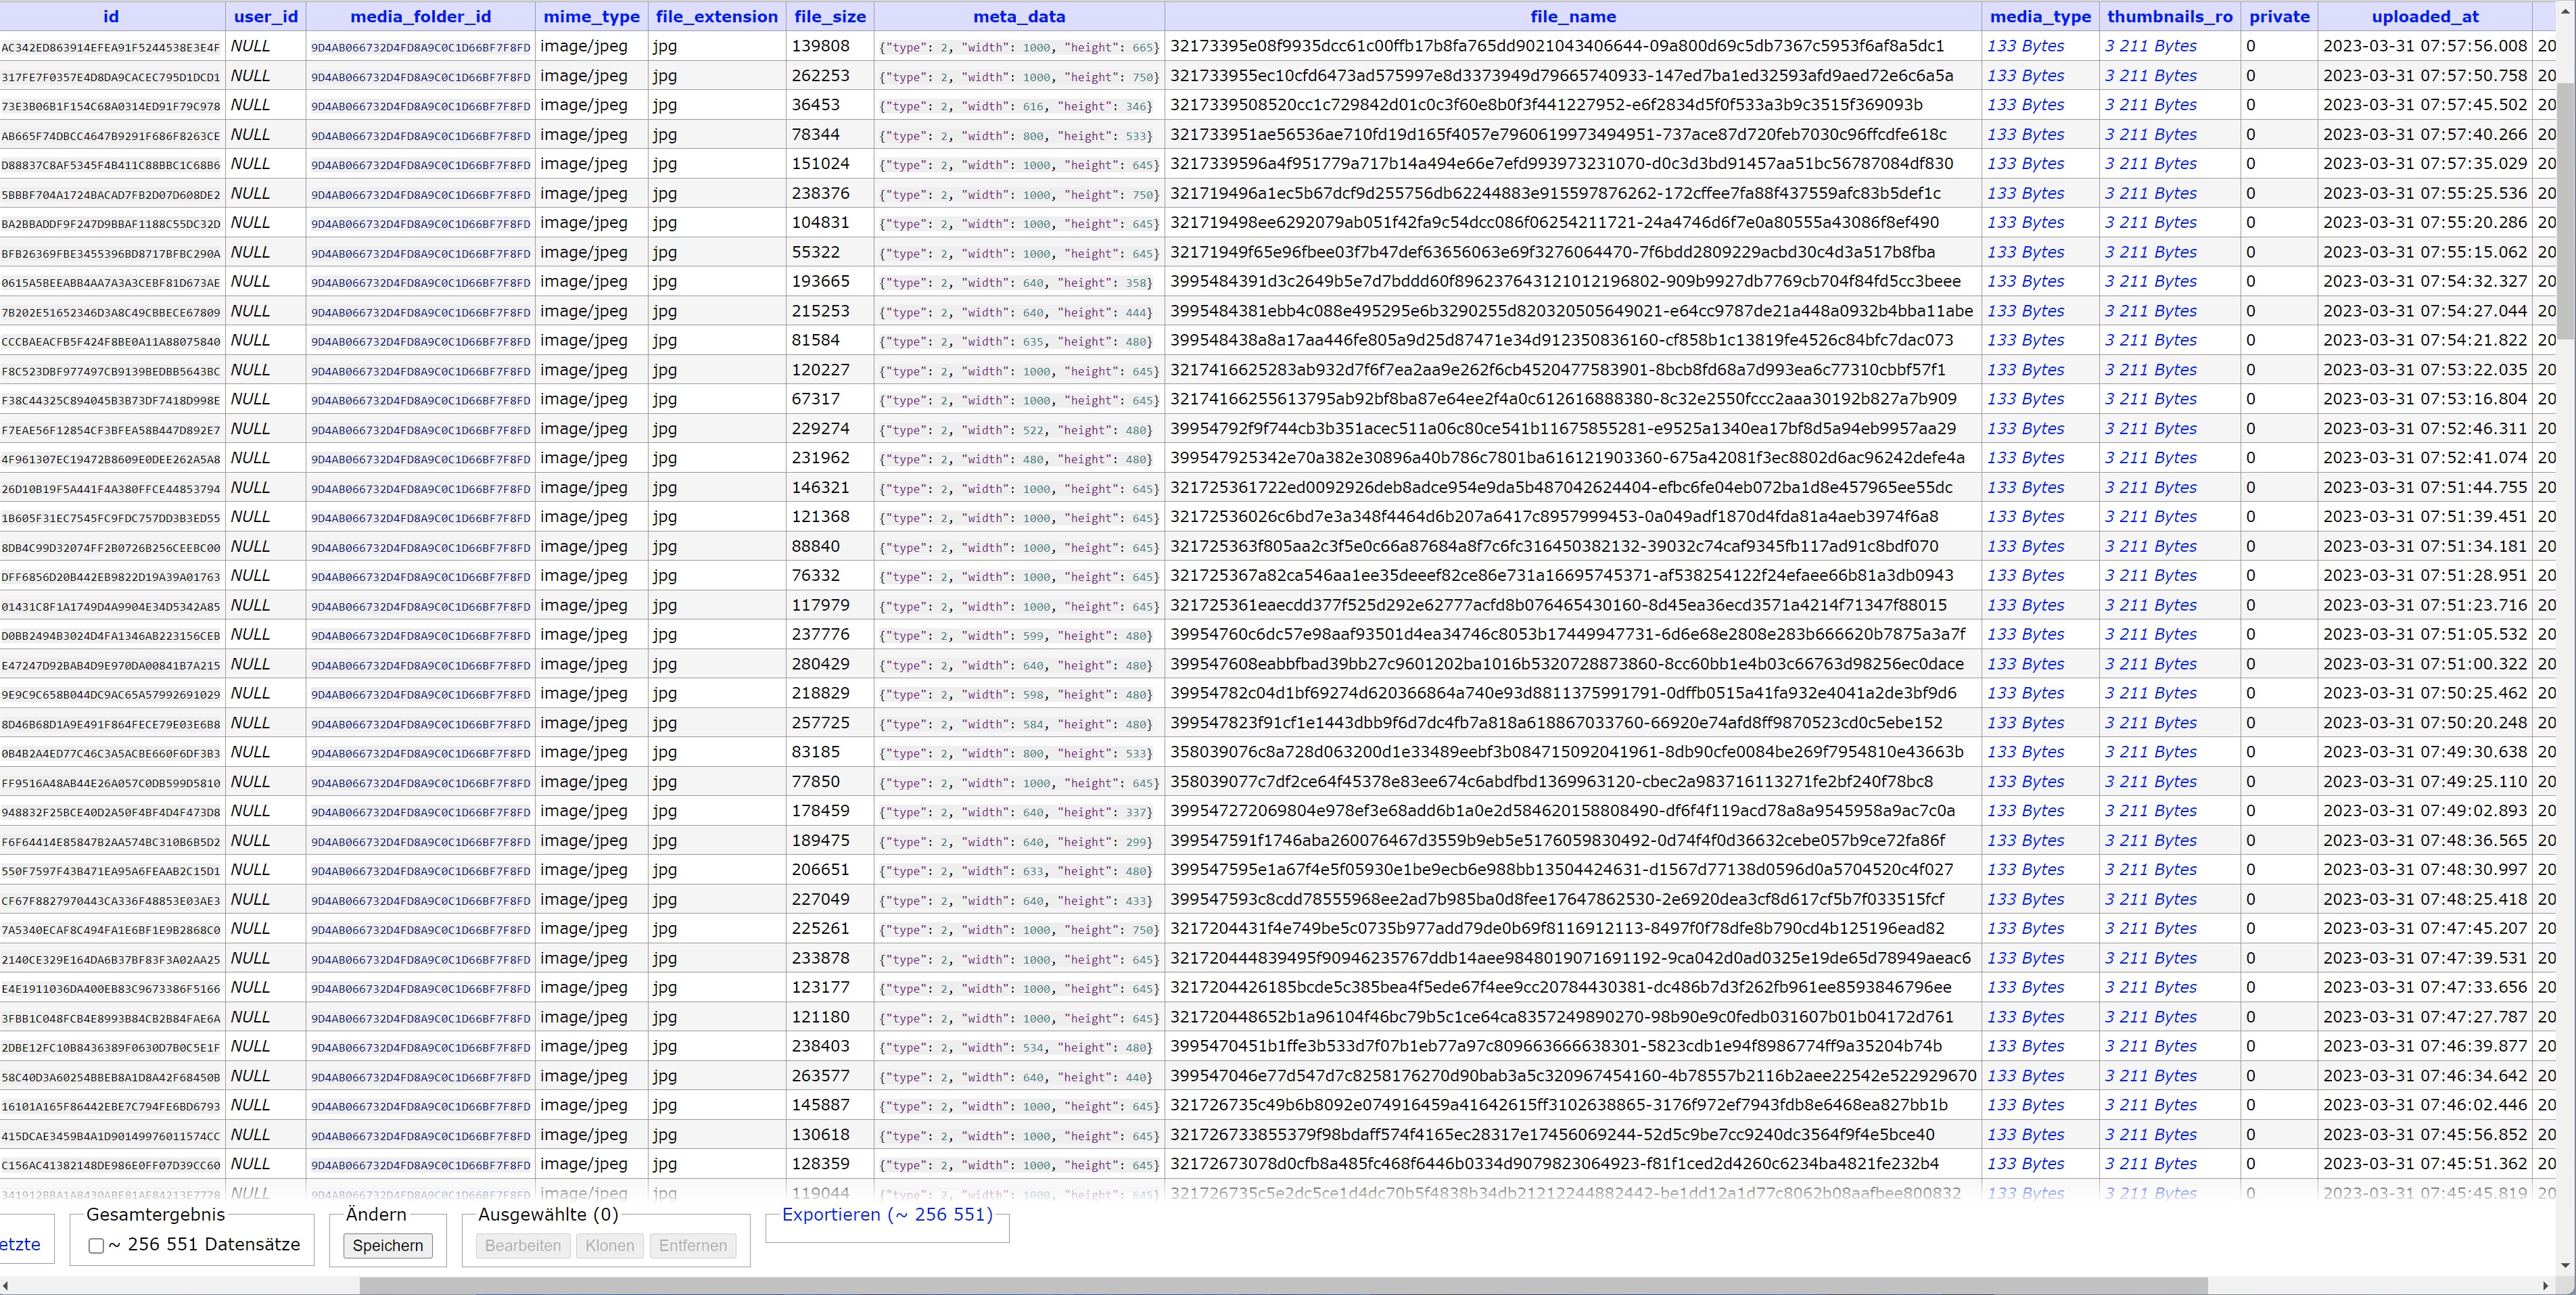Click uploaded_at value 2023-03-31 07:51:05.532
2576x1295 pixels.
pos(2425,634)
